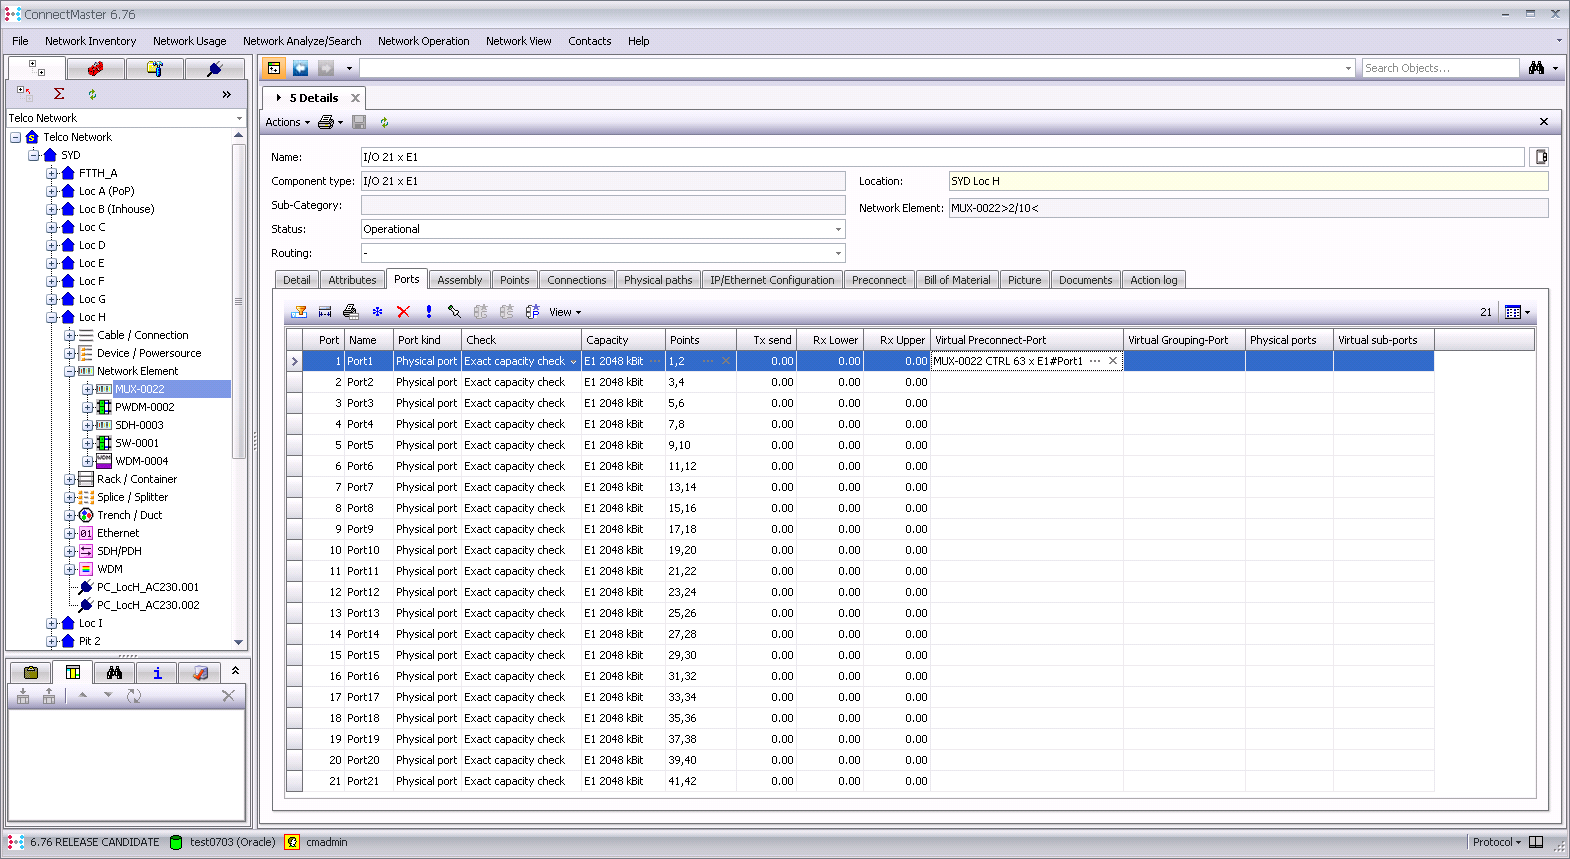Open the Network Inventory menu

pos(90,41)
